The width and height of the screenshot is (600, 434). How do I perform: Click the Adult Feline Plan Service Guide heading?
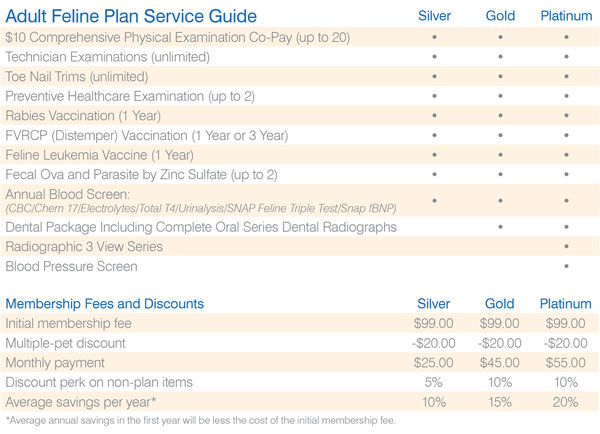131,16
